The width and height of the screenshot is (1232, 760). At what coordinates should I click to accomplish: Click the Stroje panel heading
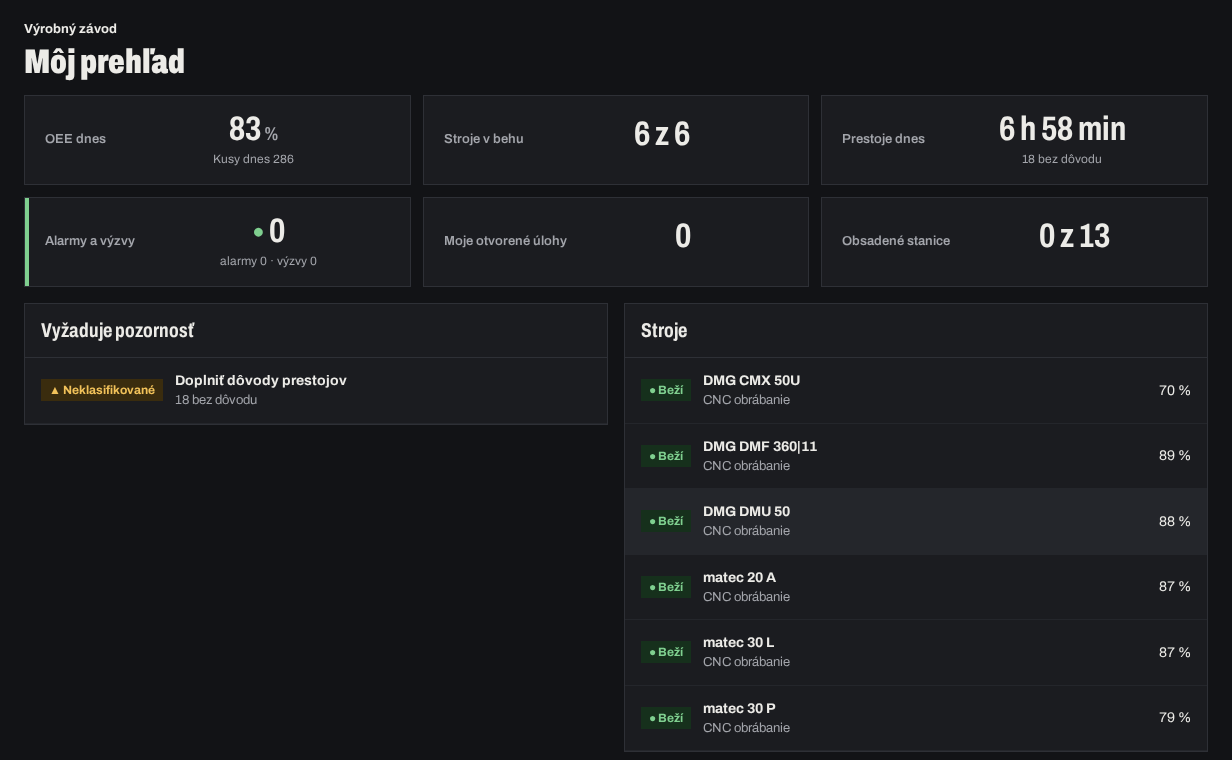pos(664,331)
